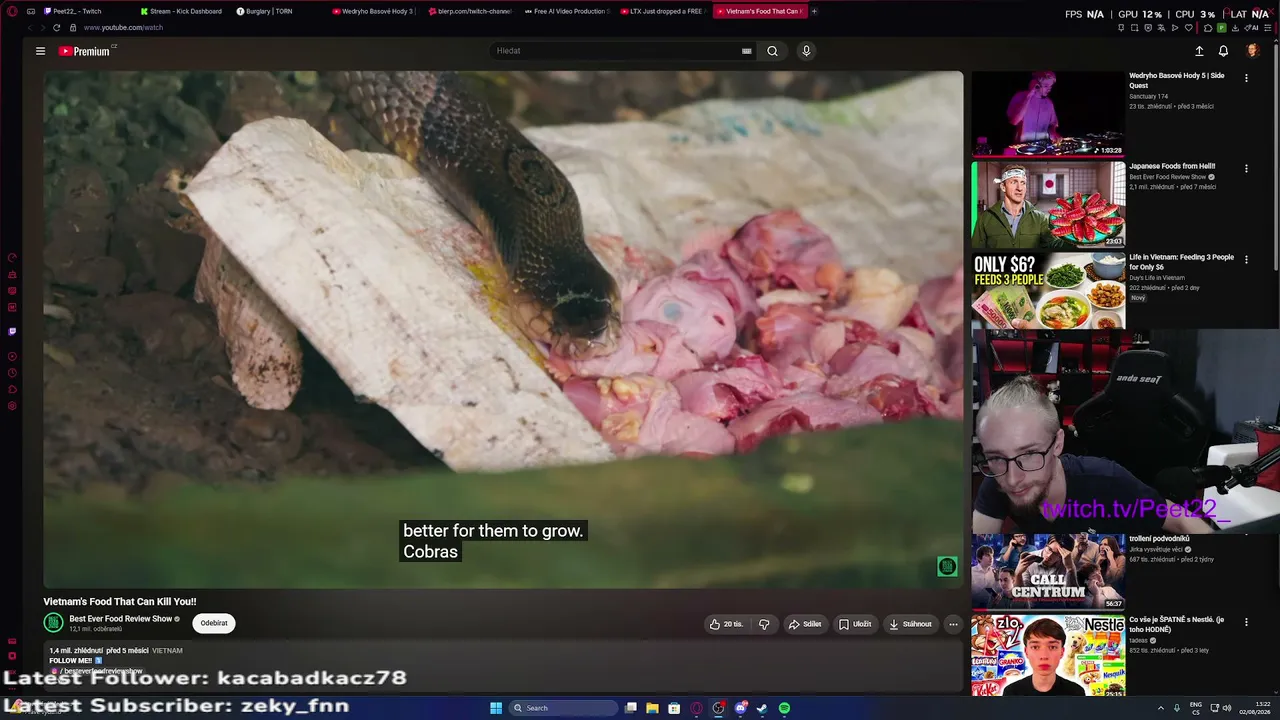Switch to Stream - Kick Dashboard tab
1280x720 pixels.
(x=182, y=11)
